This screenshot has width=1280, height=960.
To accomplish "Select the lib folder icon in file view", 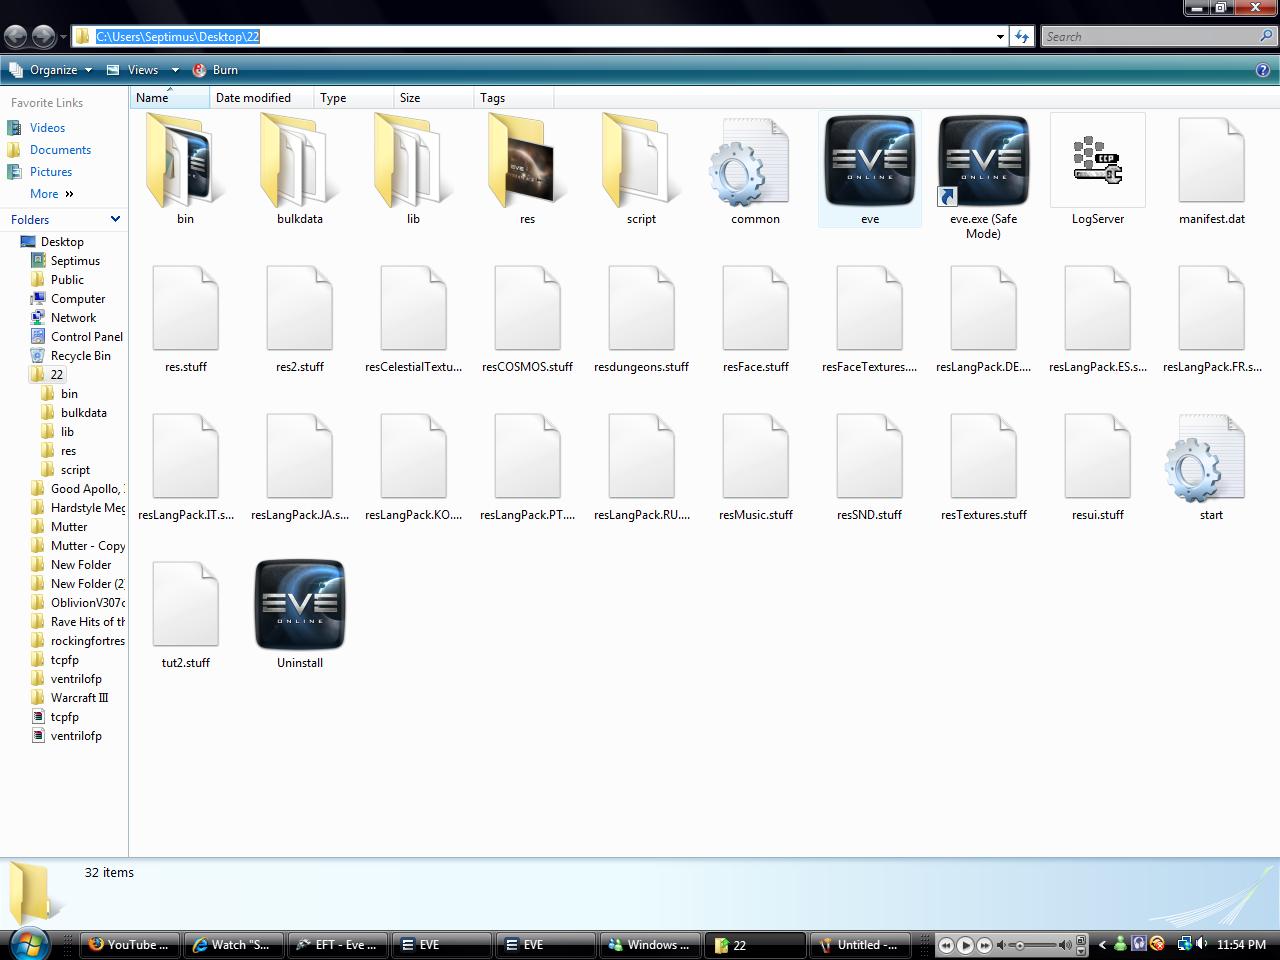I will pos(413,162).
